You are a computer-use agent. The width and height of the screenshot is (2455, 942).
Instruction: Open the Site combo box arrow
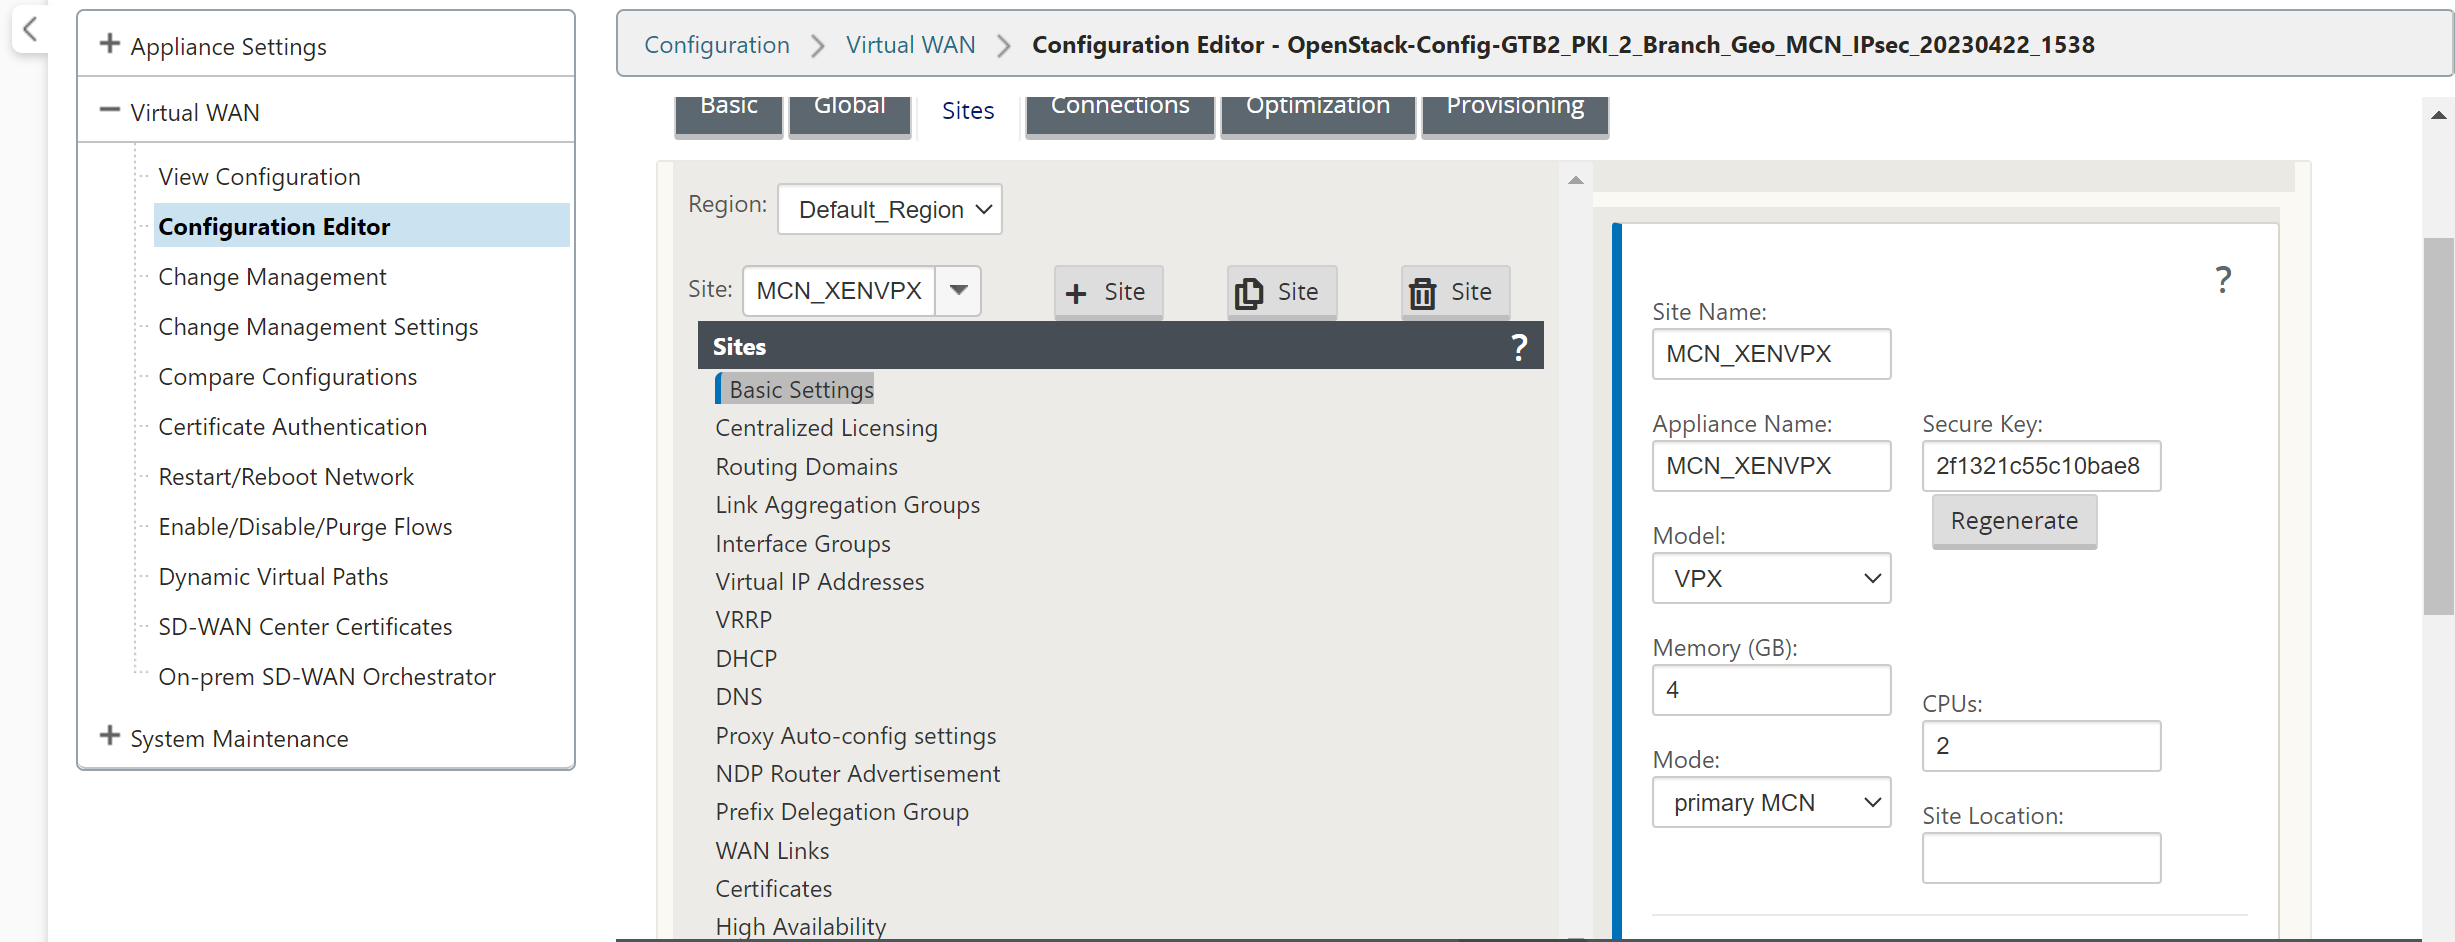point(958,291)
